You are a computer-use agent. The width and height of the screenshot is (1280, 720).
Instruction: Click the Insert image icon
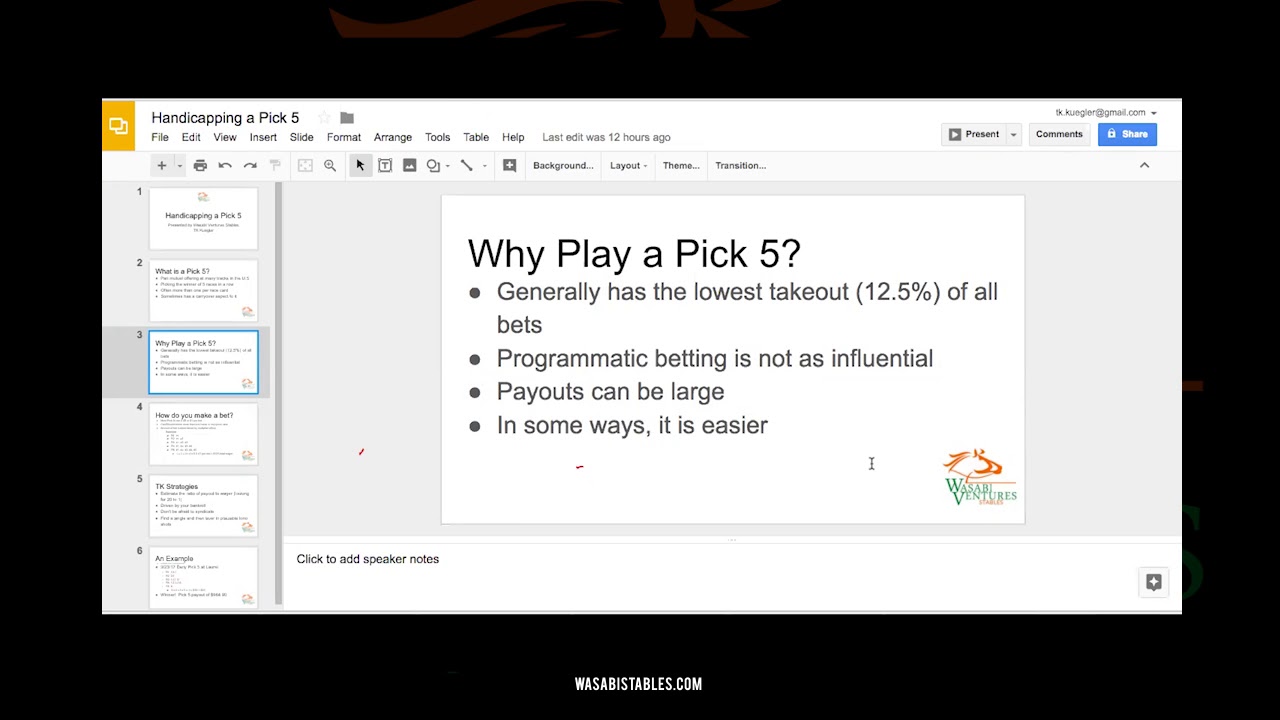(x=409, y=165)
